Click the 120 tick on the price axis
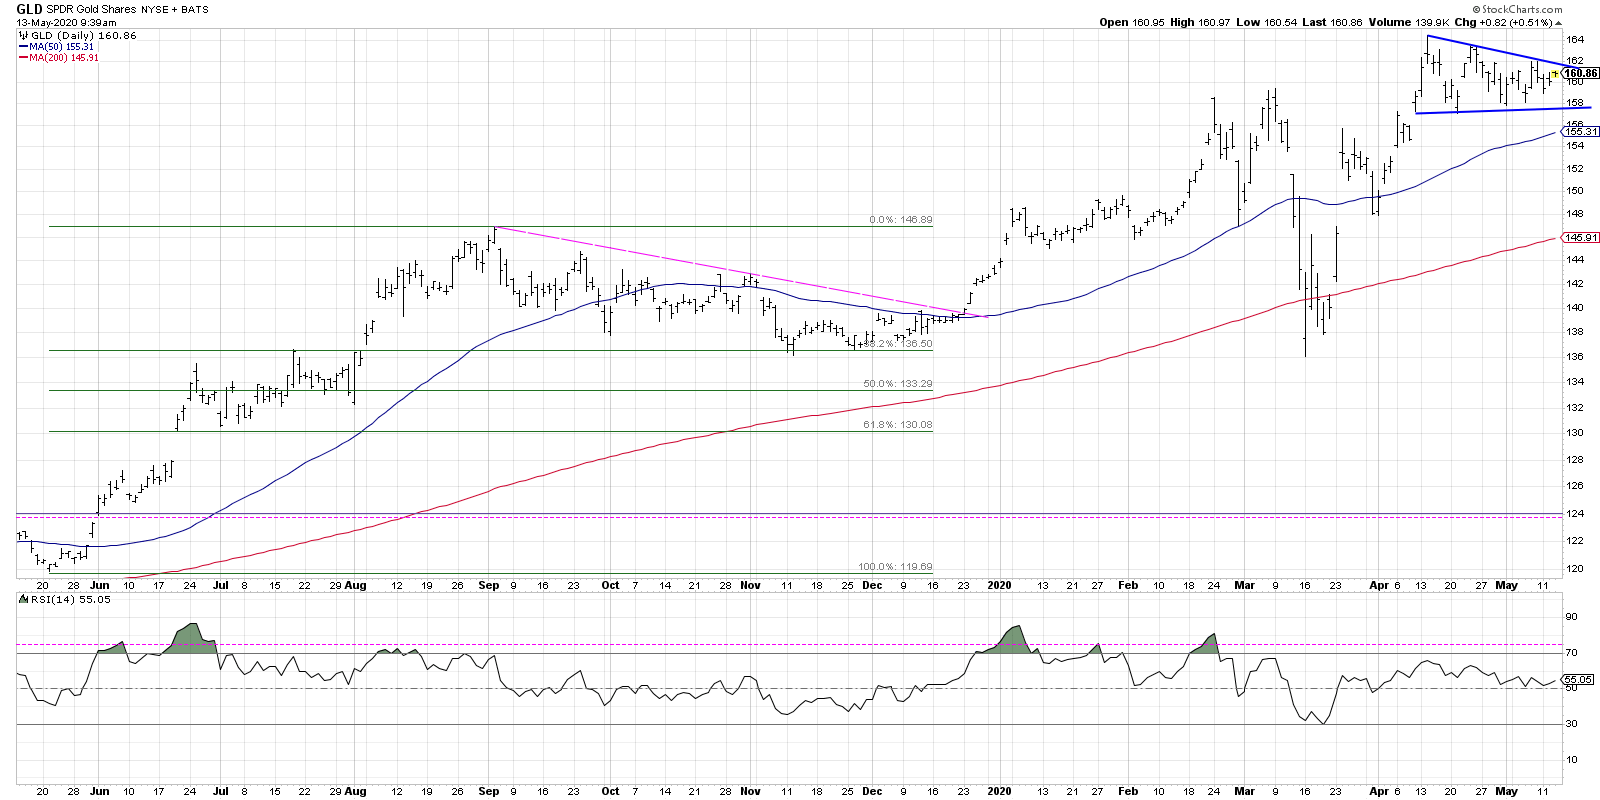Viewport: 1600px width, 800px height. (1575, 569)
